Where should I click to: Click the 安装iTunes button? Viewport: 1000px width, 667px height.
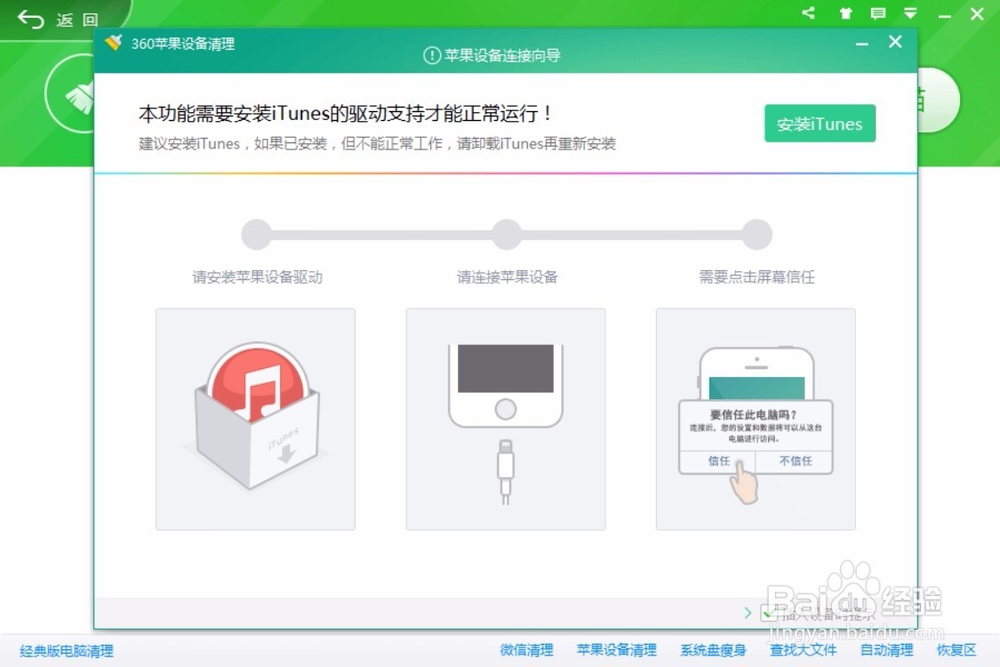(x=820, y=124)
